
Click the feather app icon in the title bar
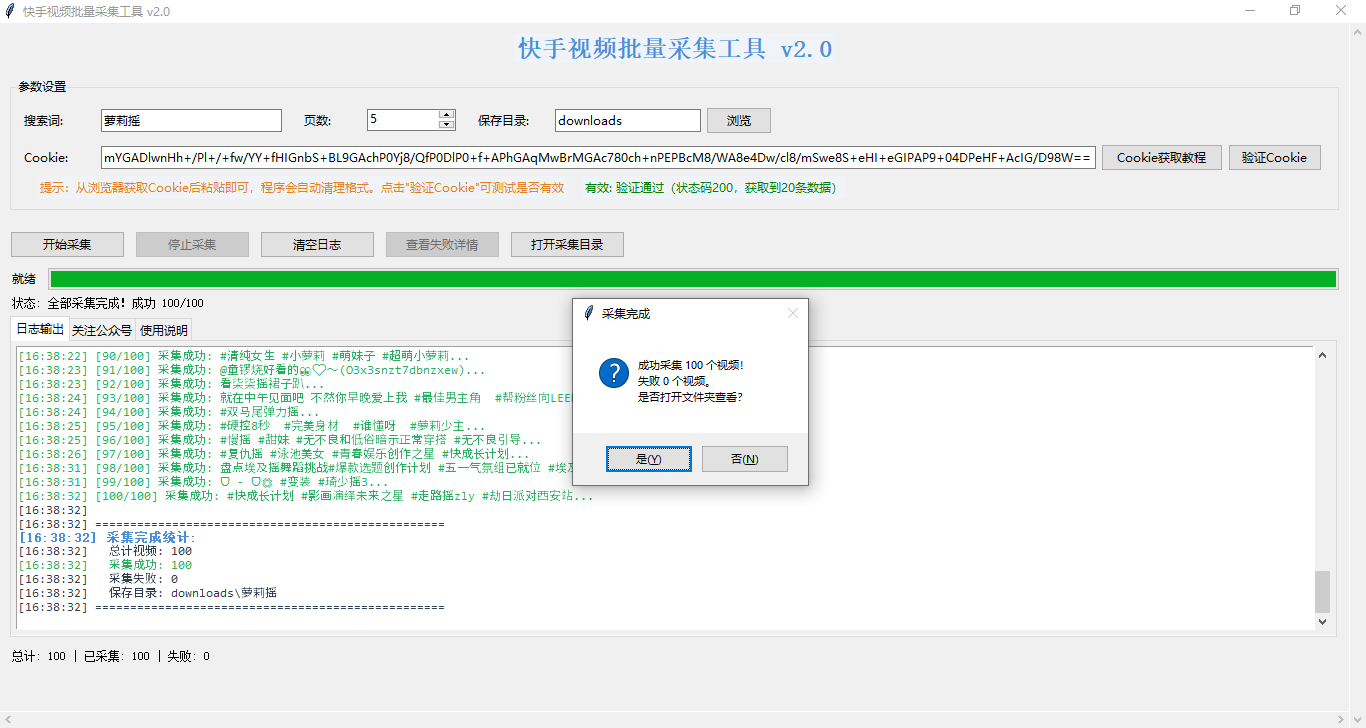click(10, 11)
